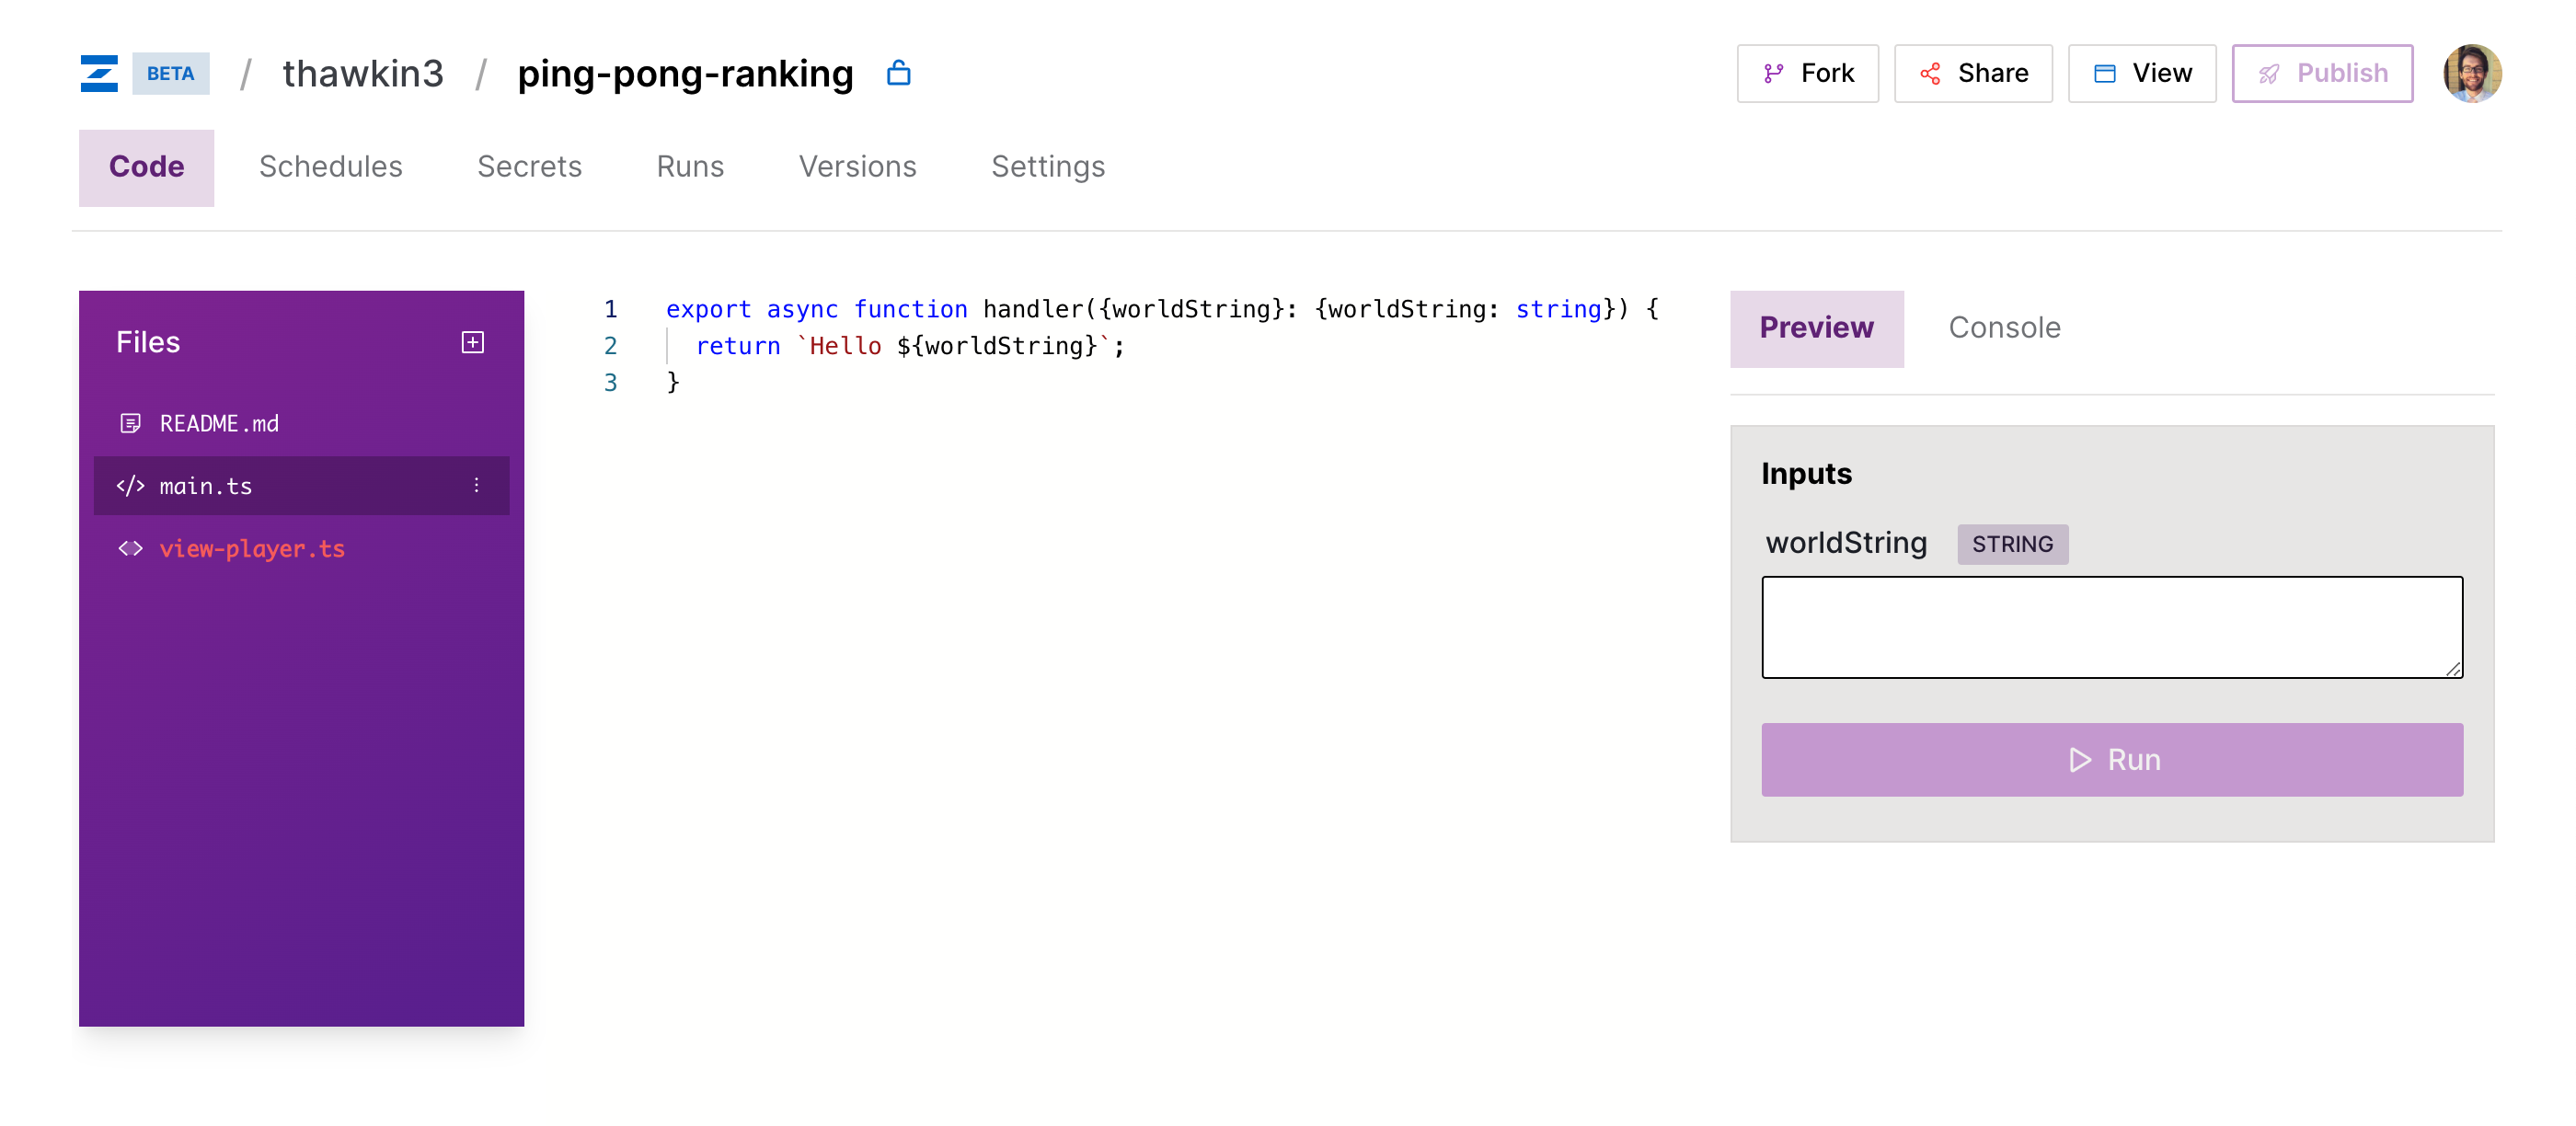Open the Versions tab

(857, 166)
